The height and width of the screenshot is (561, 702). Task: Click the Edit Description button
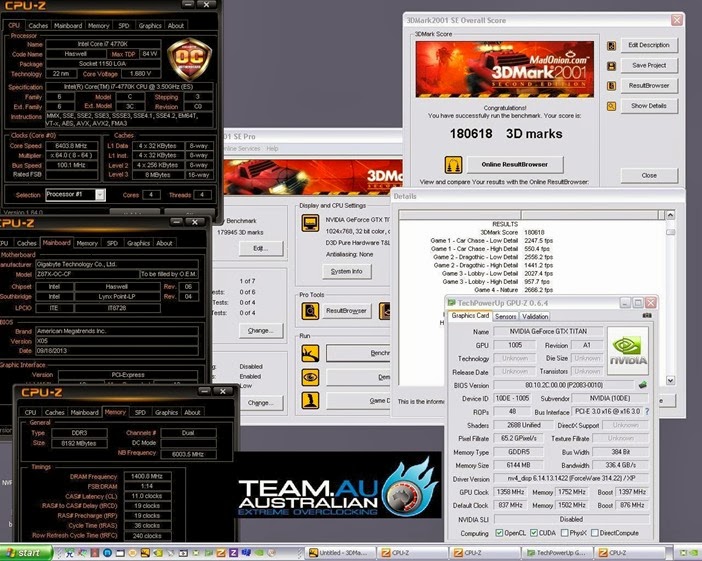tap(649, 45)
